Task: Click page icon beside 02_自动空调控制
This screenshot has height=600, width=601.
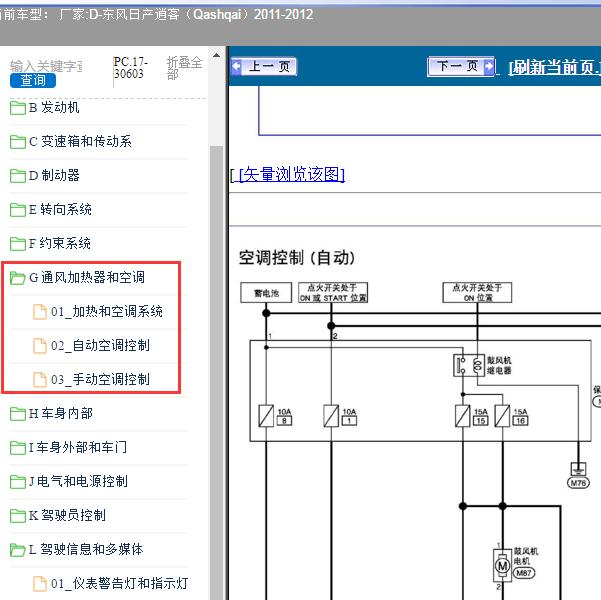Action: coord(40,346)
